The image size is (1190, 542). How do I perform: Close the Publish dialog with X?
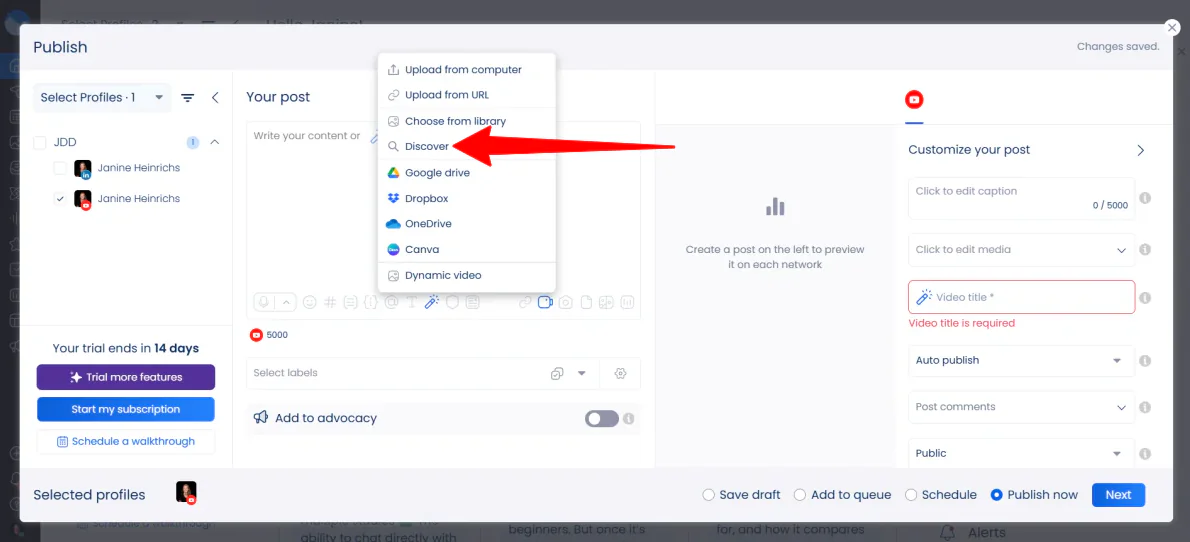[x=1173, y=27]
